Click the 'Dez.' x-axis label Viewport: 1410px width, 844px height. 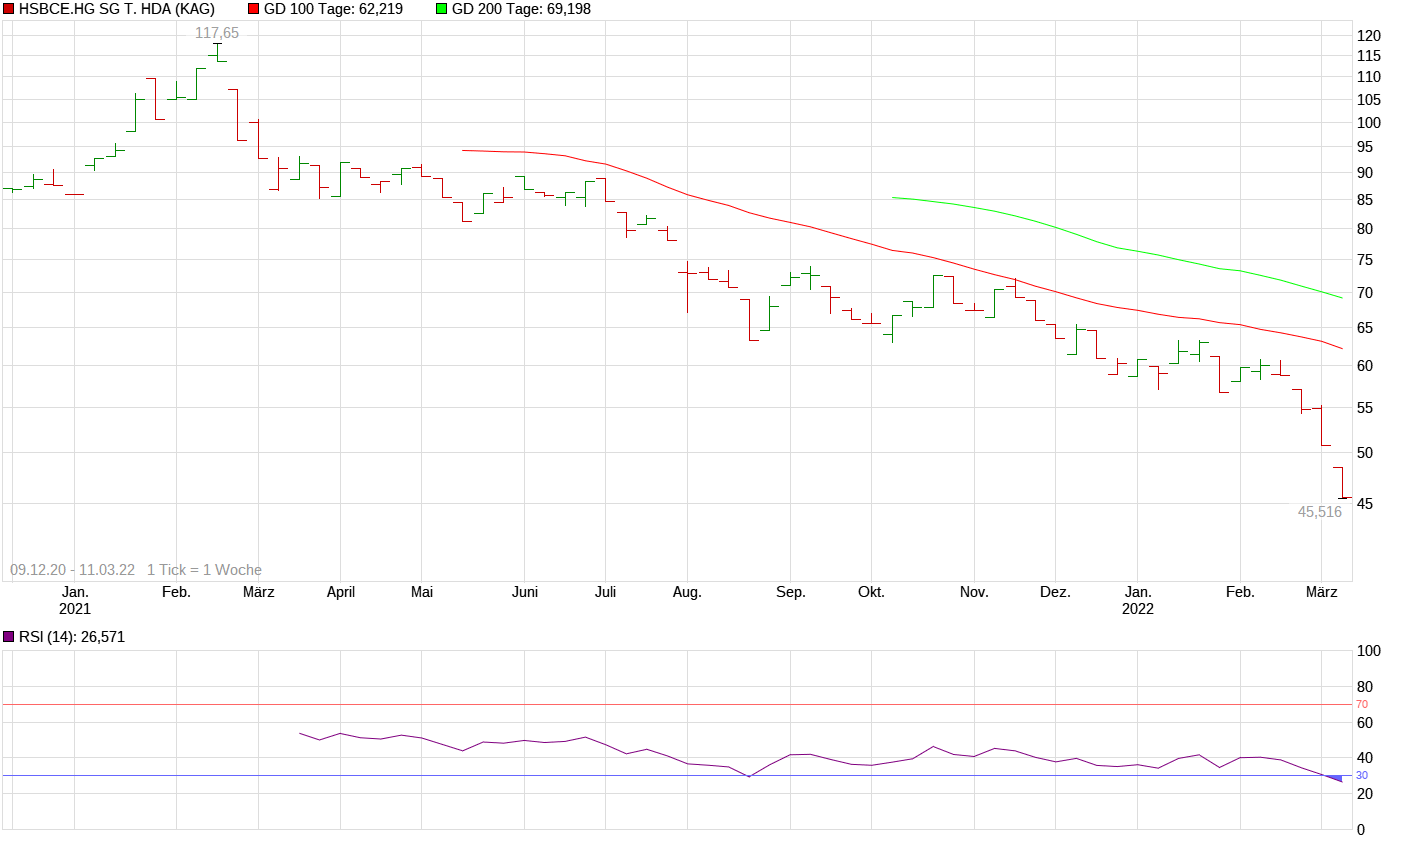point(1055,592)
